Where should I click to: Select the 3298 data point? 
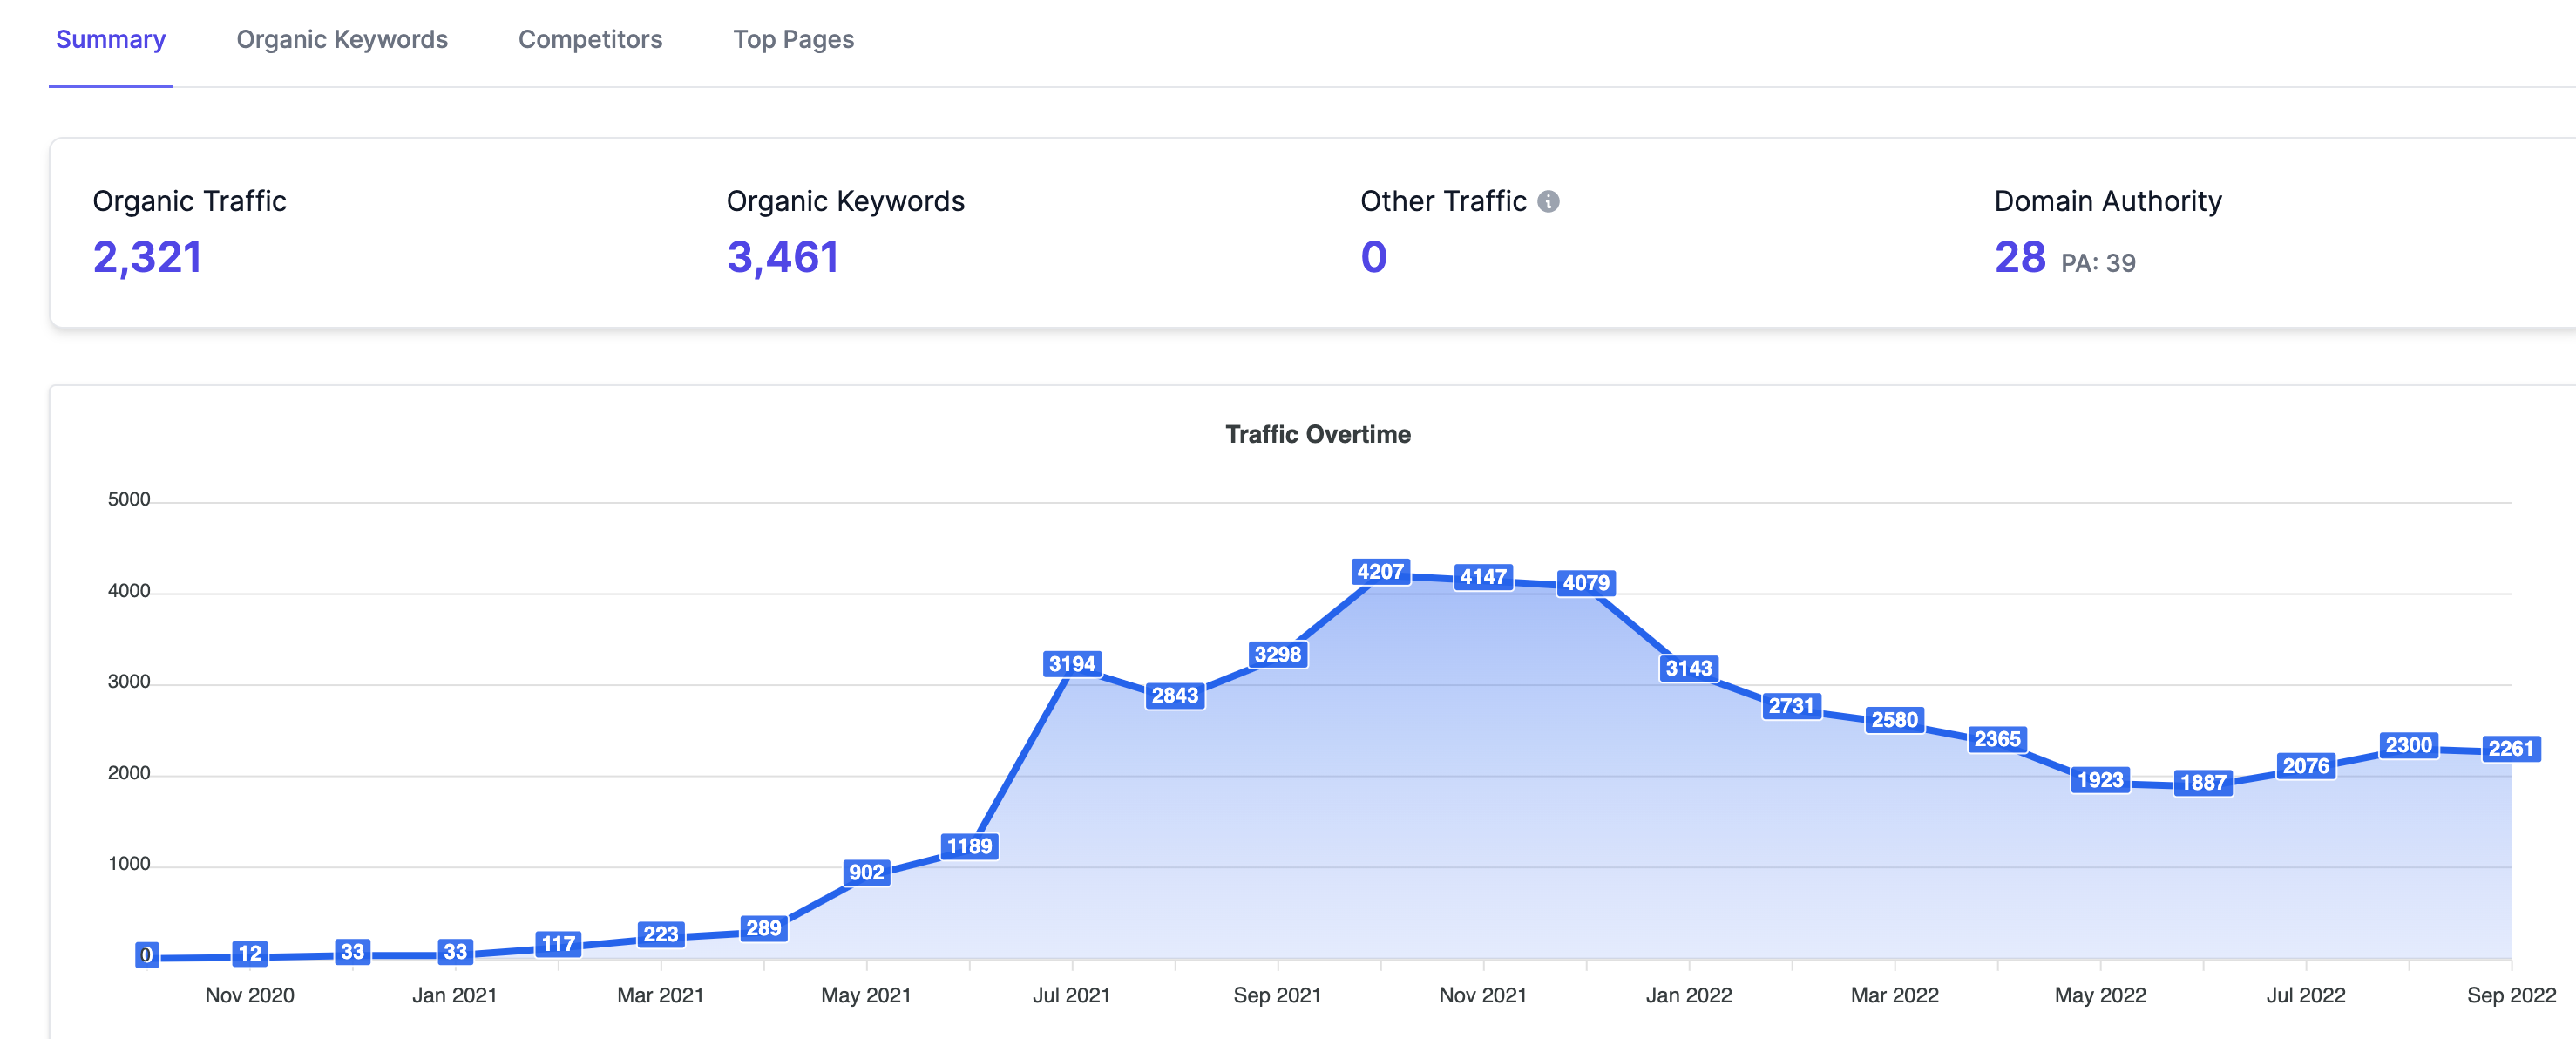click(1278, 654)
